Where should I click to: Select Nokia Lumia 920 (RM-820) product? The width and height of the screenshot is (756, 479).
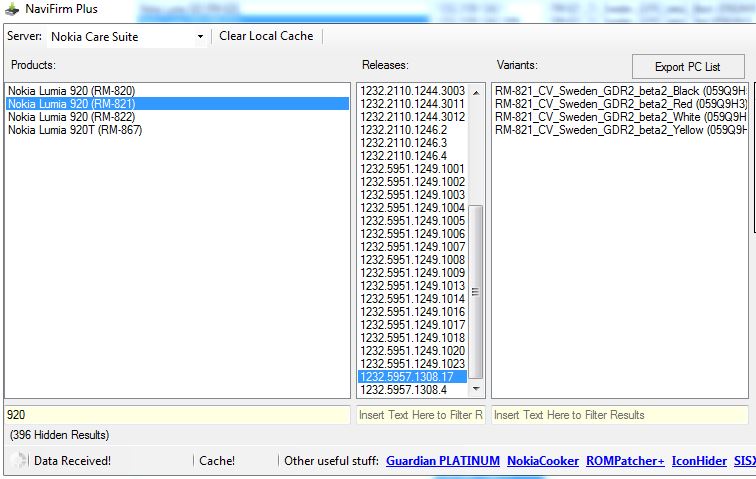(x=177, y=91)
